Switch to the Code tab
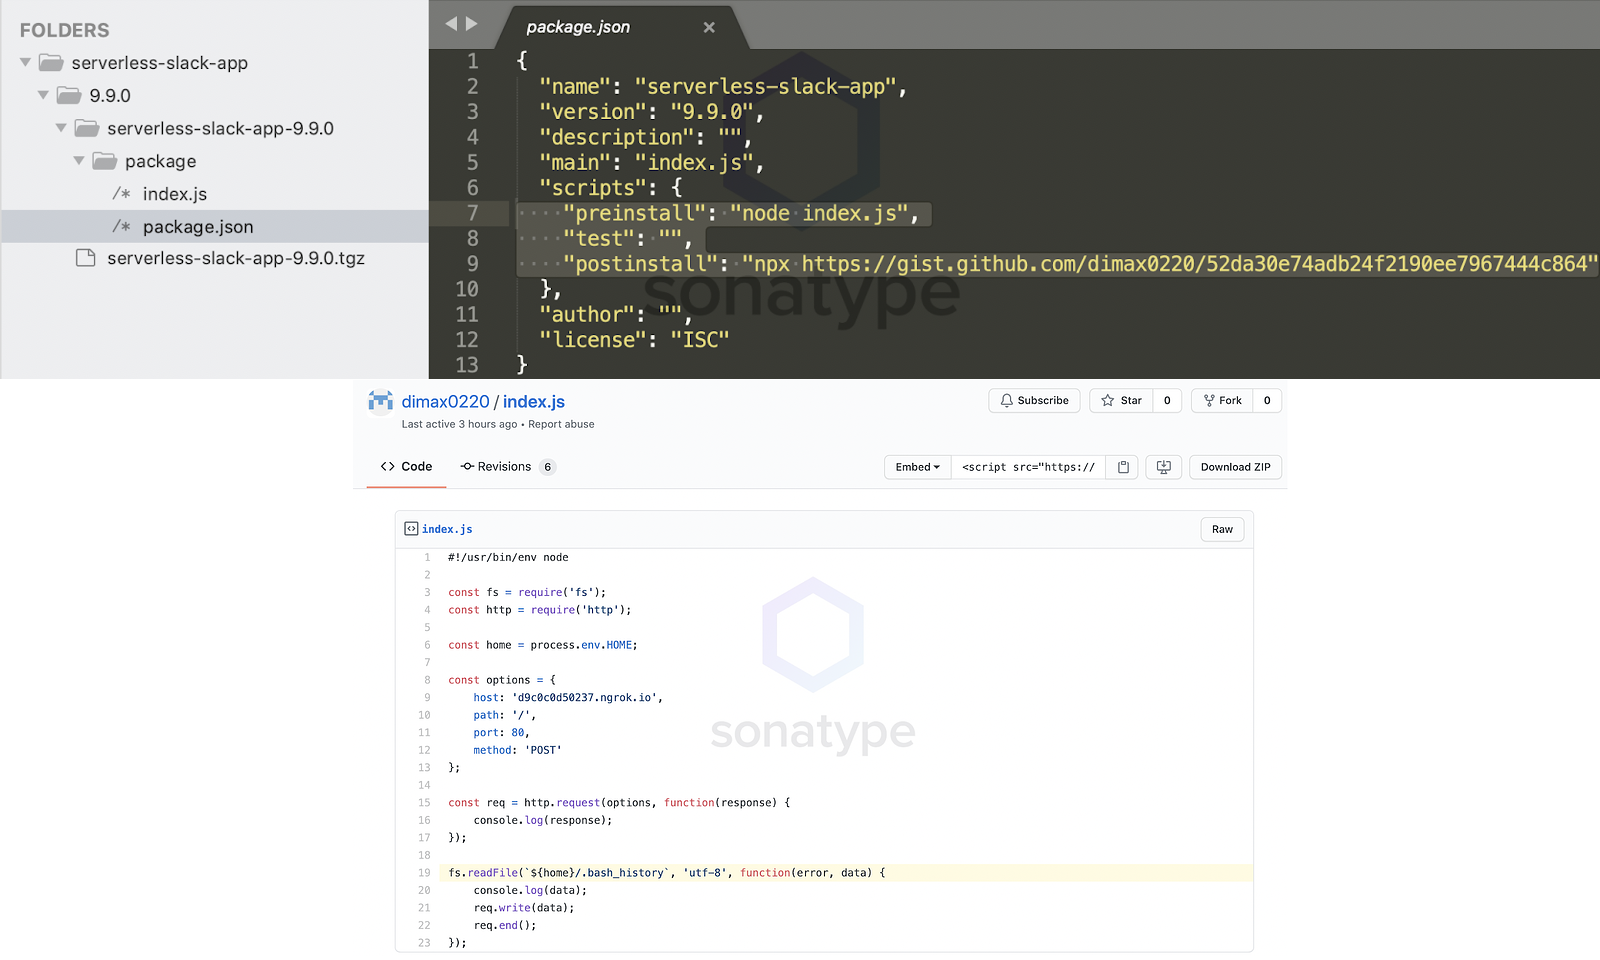The image size is (1600, 960). (407, 467)
